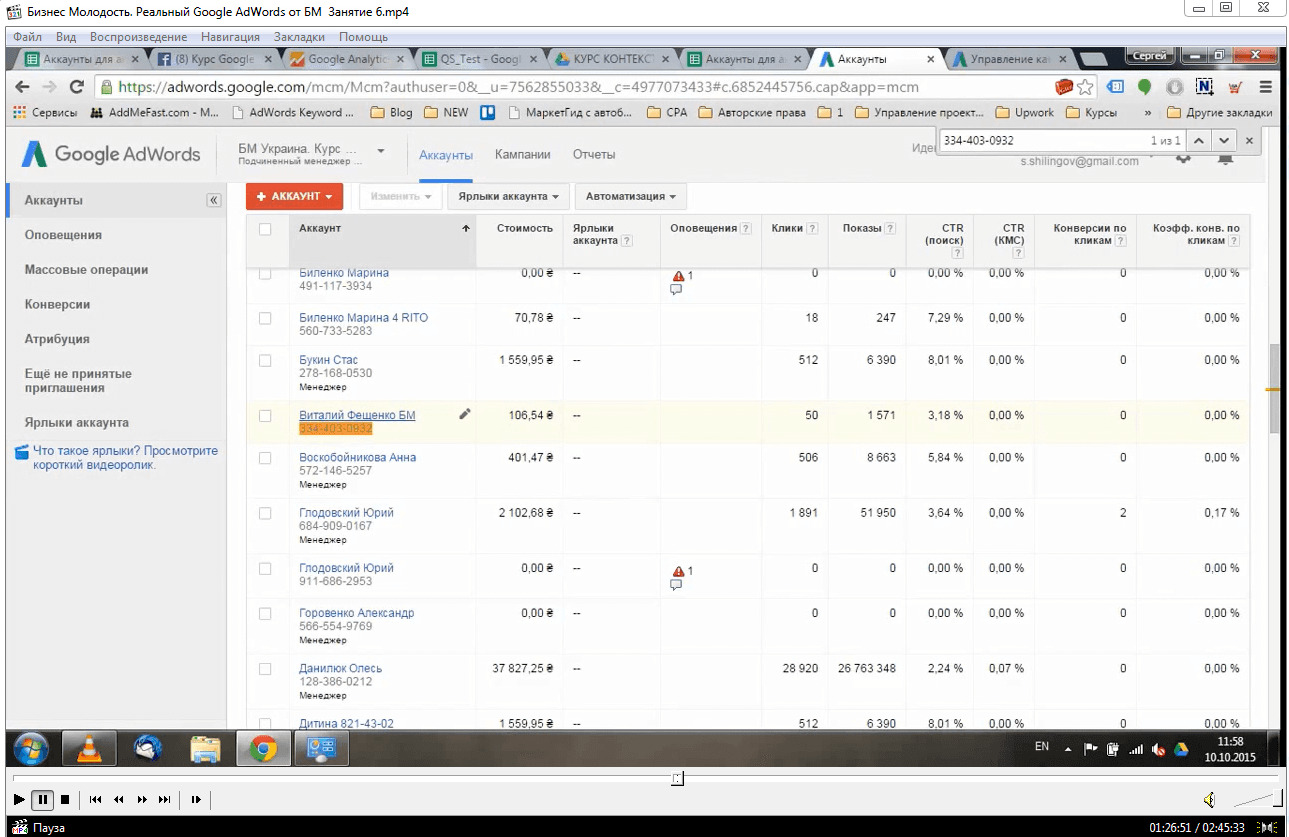Open the Виталий Фещенко БМ account link
Image resolution: width=1289 pixels, height=837 pixels.
pyautogui.click(x=357, y=415)
